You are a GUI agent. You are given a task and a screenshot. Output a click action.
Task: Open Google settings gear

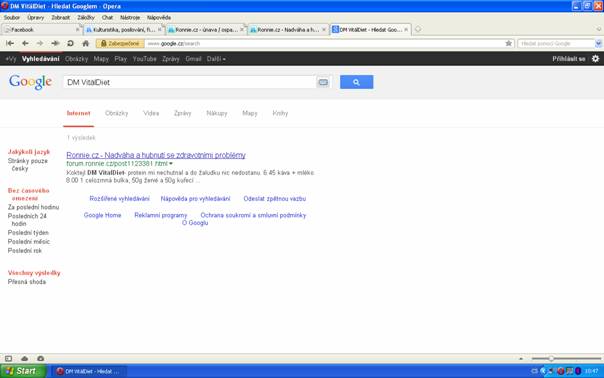596,59
